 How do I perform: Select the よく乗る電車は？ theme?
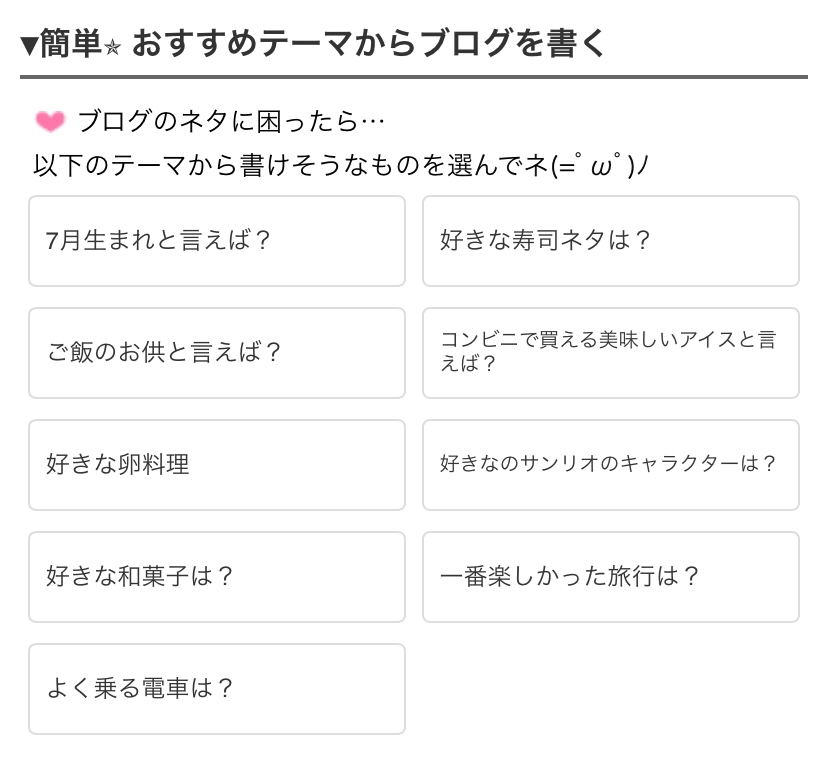(x=217, y=689)
